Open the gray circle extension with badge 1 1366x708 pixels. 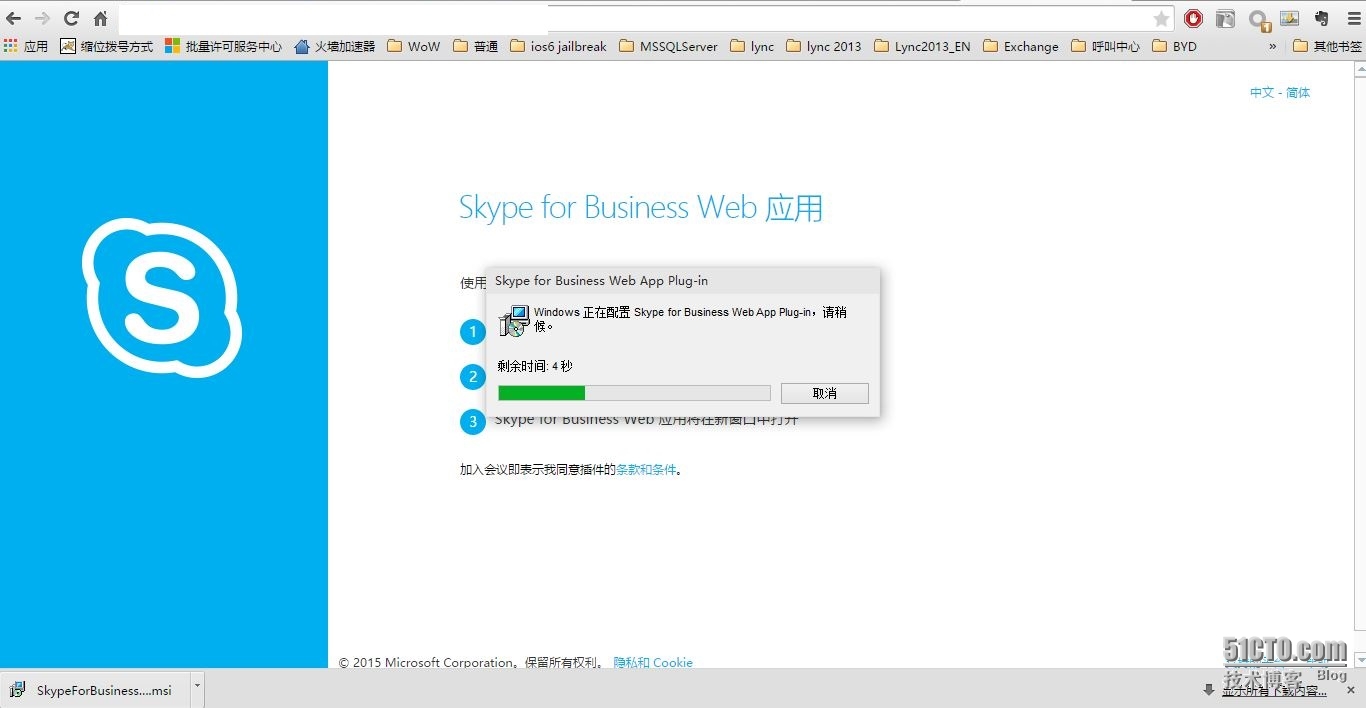1258,19
